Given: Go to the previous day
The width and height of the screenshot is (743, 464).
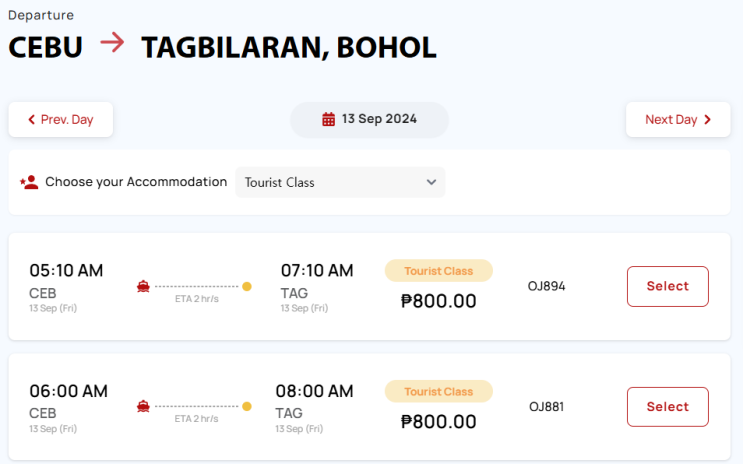Looking at the screenshot, I should coord(60,120).
